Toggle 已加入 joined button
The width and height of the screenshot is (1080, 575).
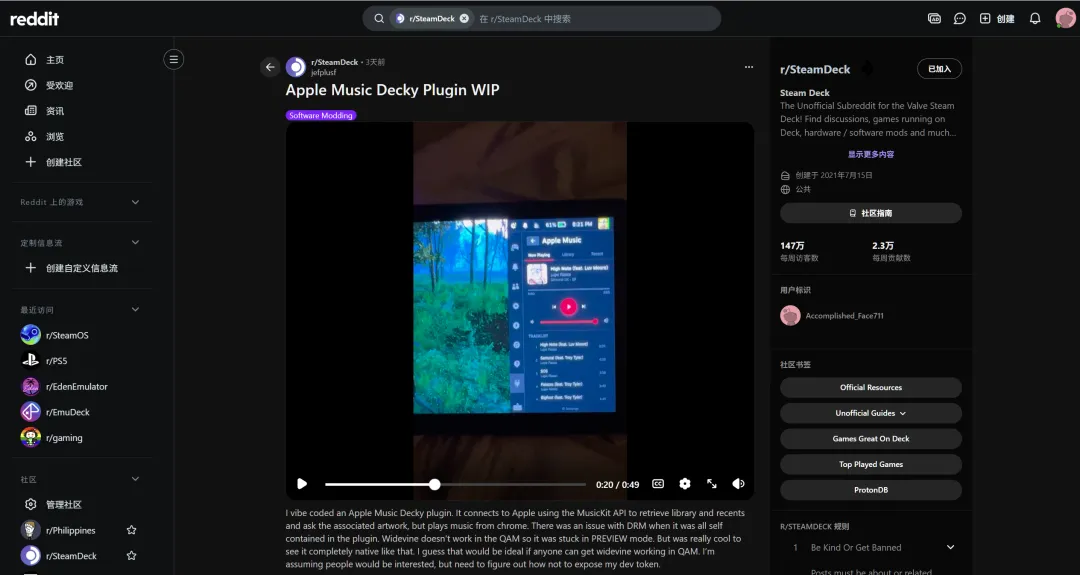point(939,69)
